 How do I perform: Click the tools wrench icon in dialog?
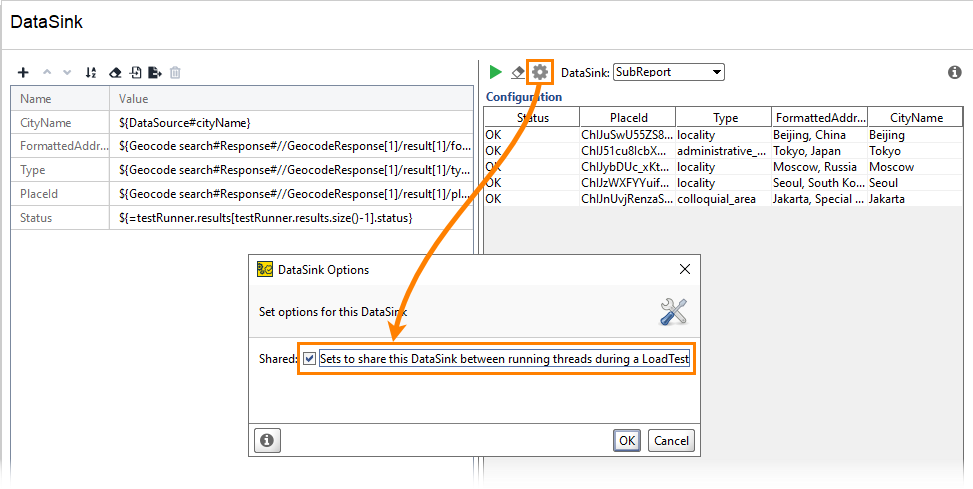pos(673,311)
